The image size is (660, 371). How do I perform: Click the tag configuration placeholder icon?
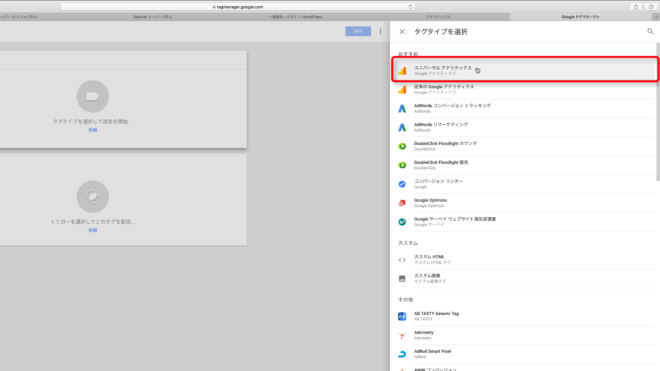click(x=93, y=96)
